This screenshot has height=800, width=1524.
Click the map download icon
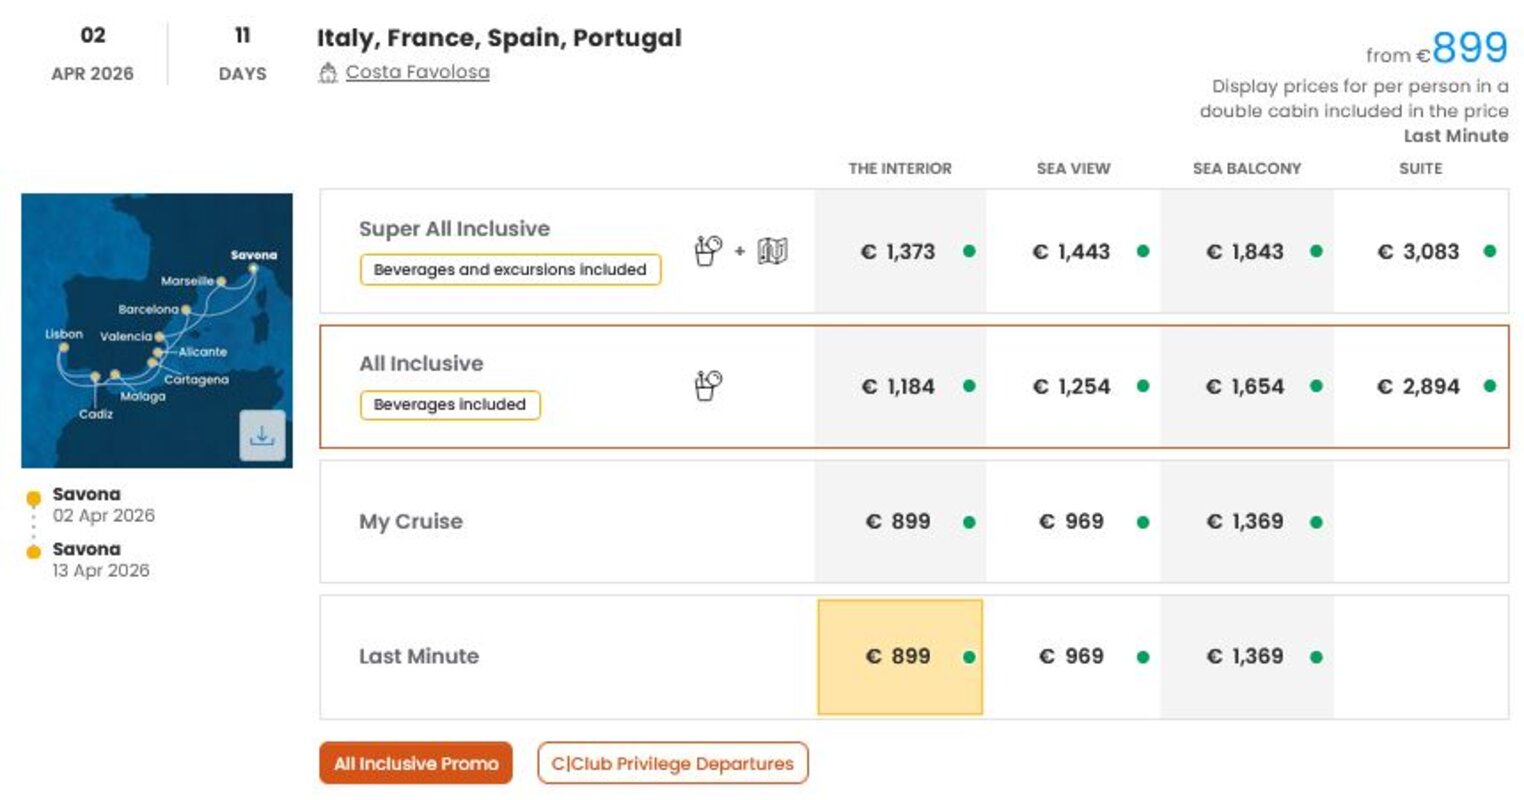coord(262,436)
